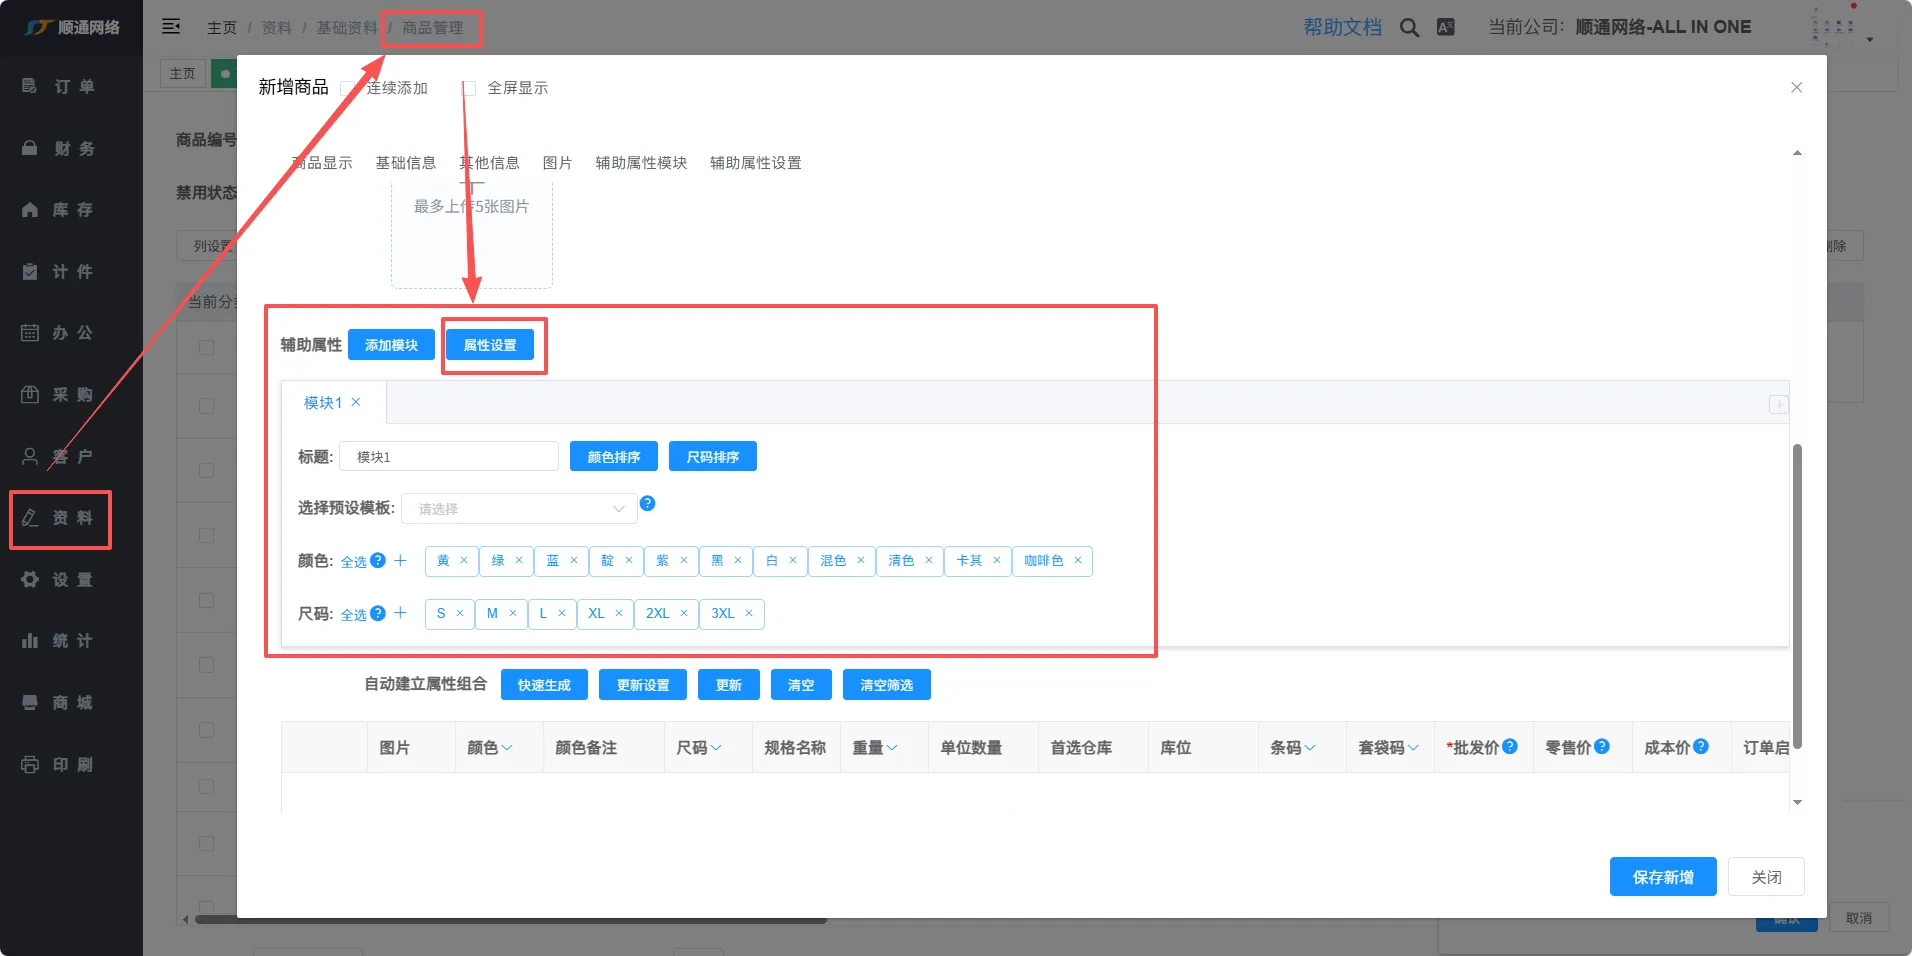This screenshot has height=956, width=1912.
Task: Add a new color with plus icon
Action: pos(400,561)
